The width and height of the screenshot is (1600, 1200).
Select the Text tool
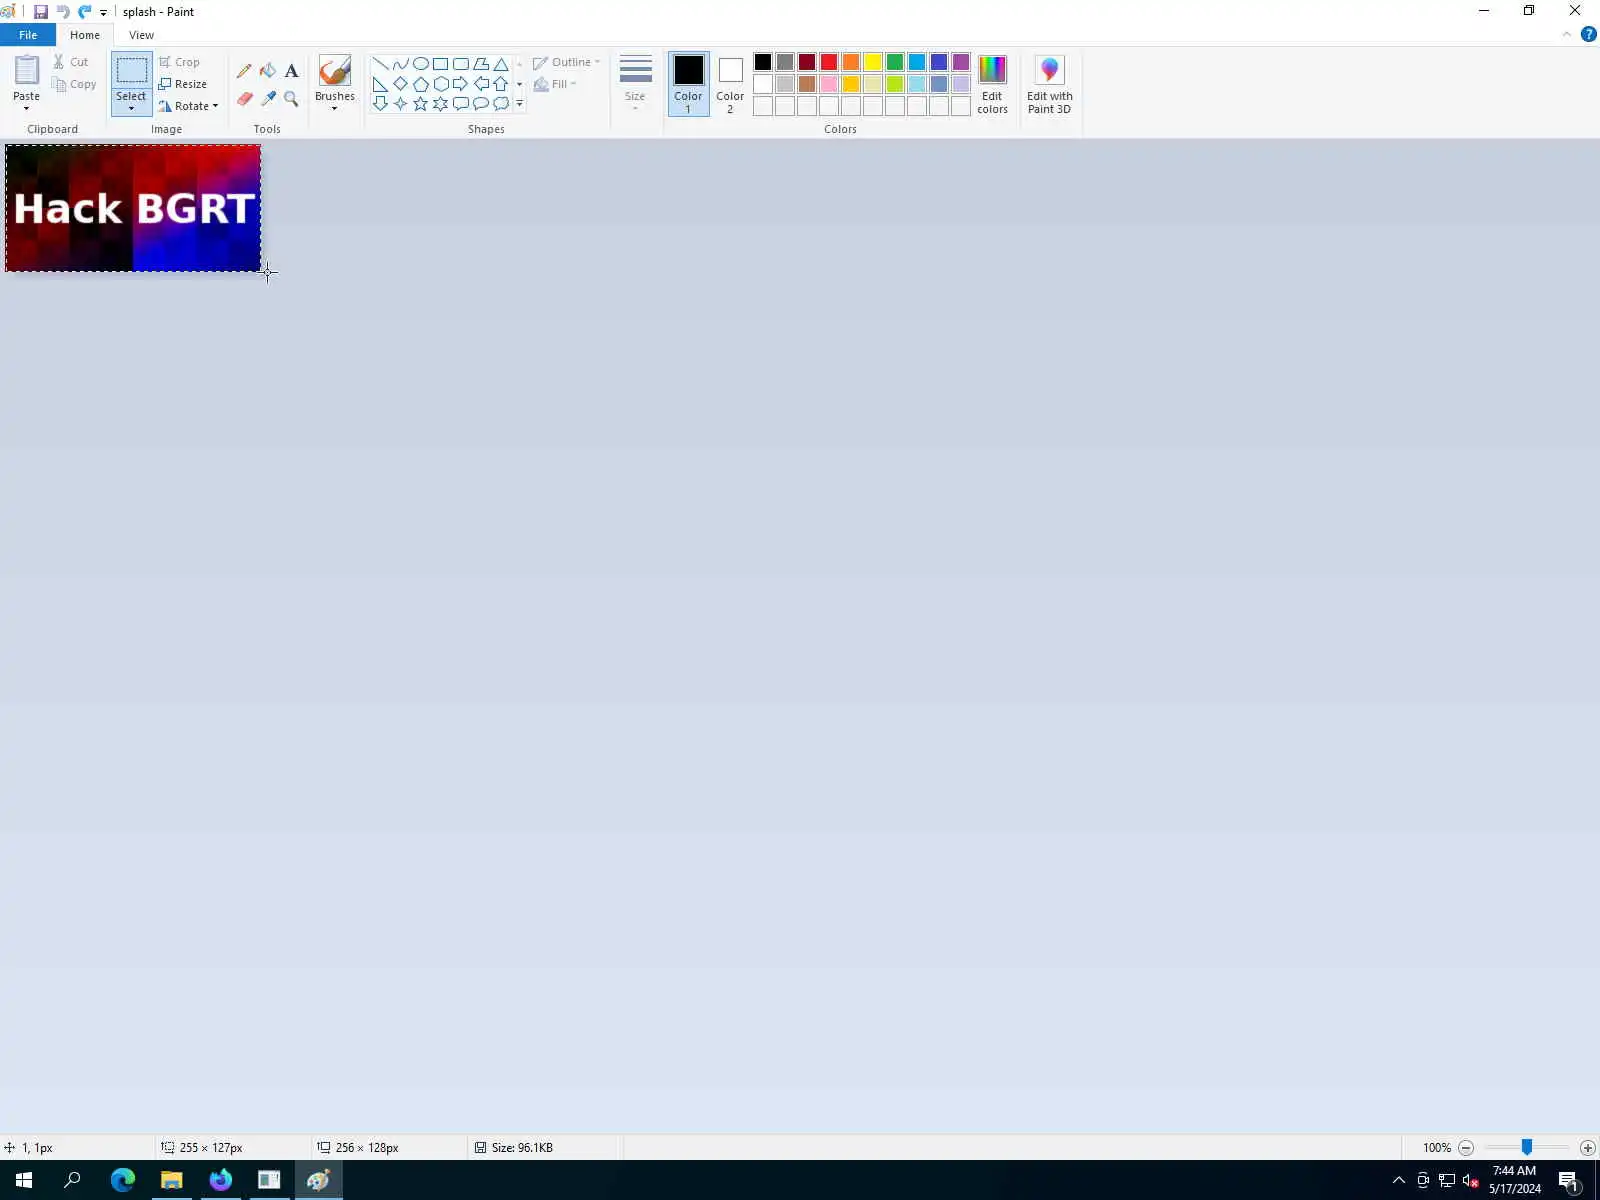(x=291, y=71)
